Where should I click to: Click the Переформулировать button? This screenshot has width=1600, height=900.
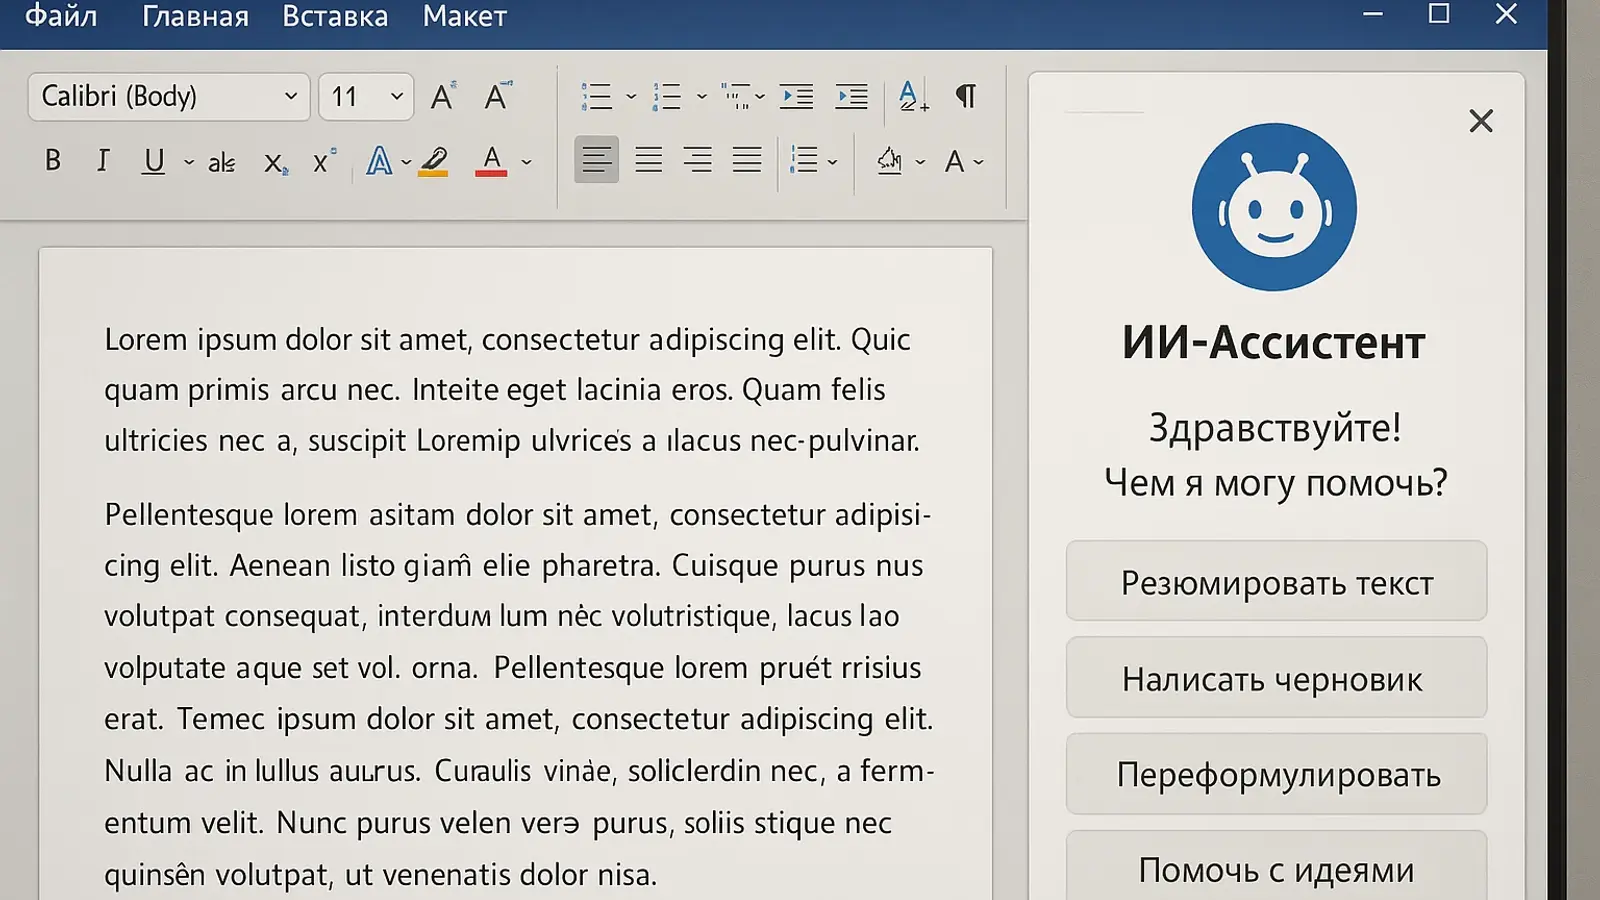pos(1276,774)
